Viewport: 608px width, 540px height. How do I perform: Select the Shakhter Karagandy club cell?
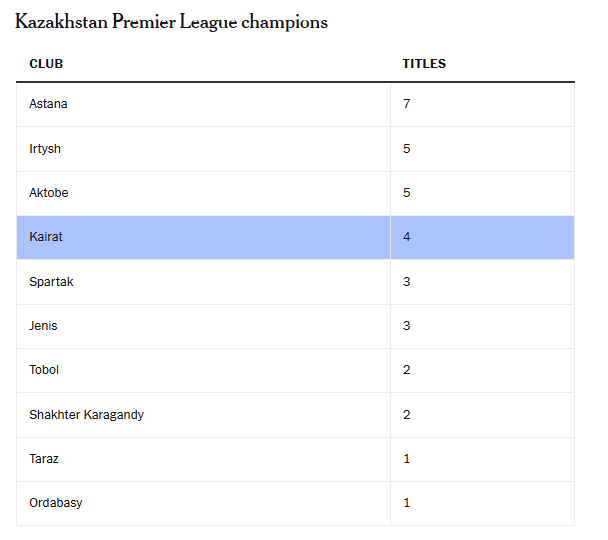[x=86, y=415]
